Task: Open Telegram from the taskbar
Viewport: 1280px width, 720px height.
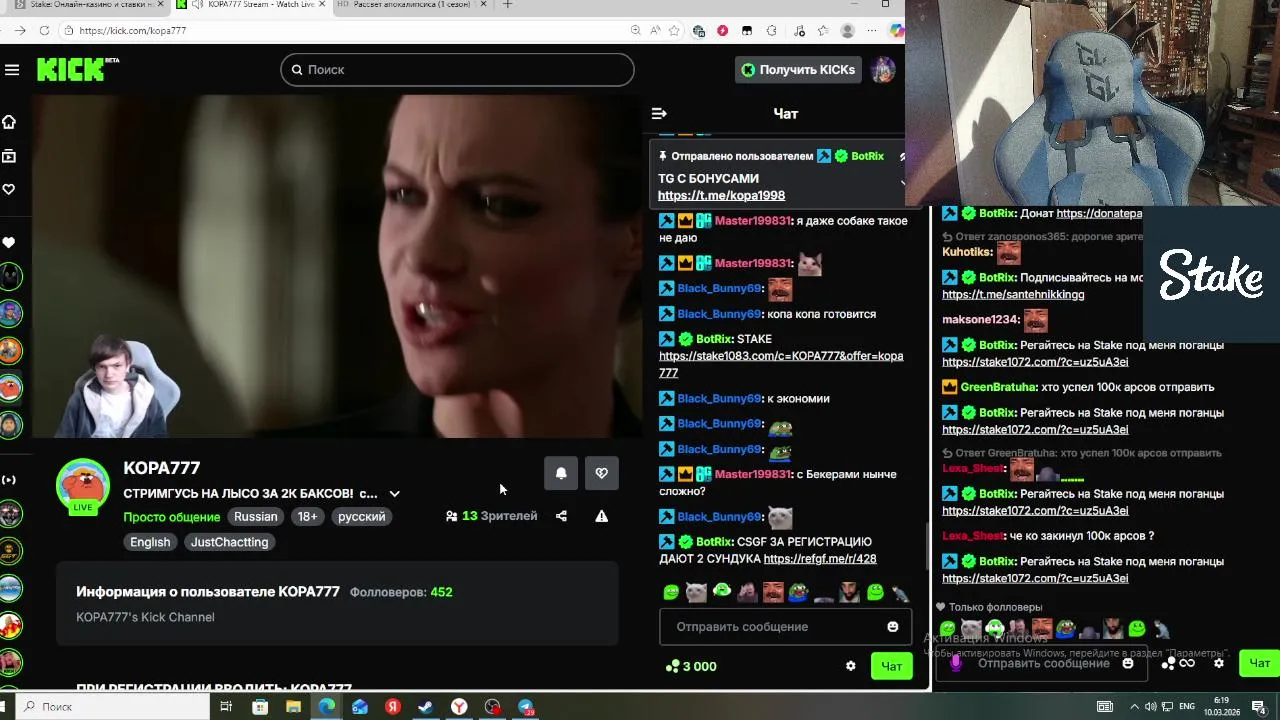Action: [526, 707]
